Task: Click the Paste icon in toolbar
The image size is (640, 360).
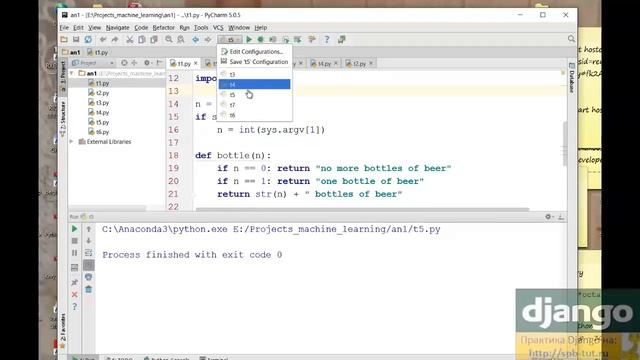Action: [x=154, y=40]
